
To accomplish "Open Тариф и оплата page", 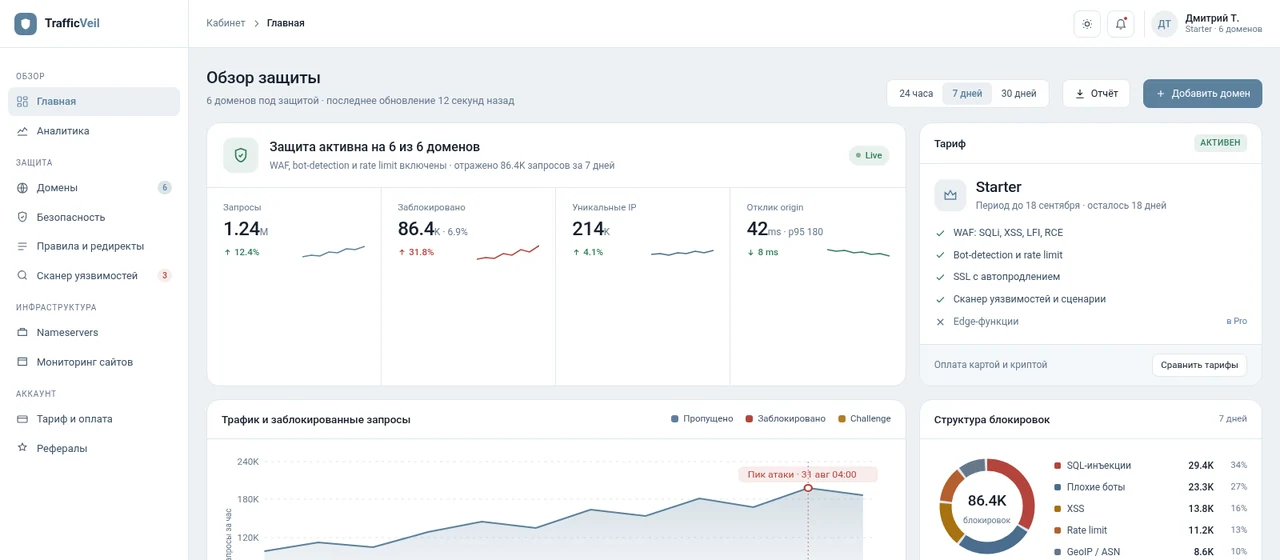I will tap(94, 419).
